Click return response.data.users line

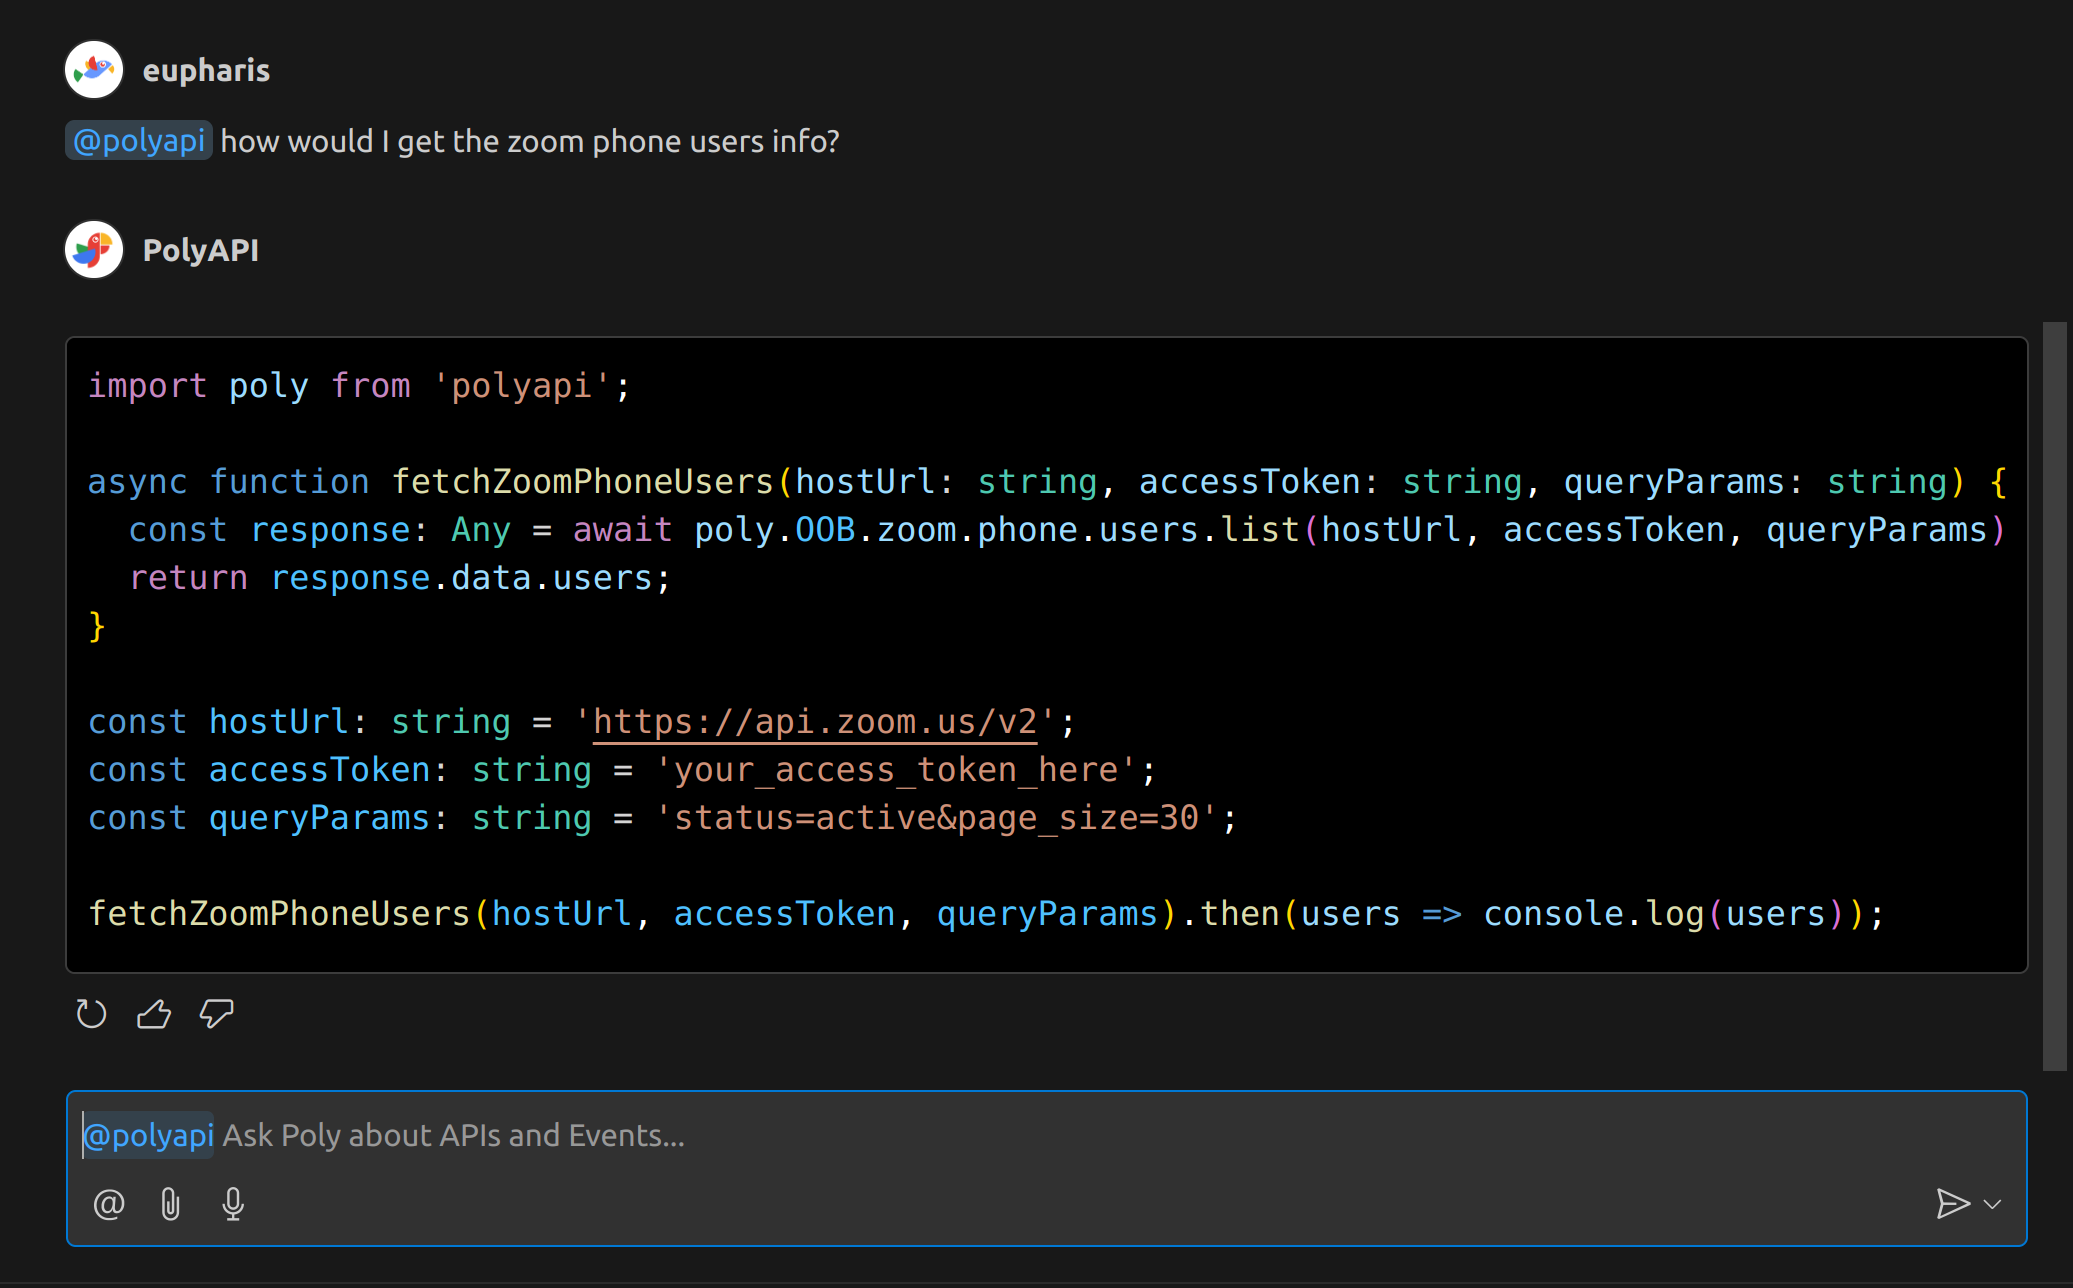pos(400,578)
